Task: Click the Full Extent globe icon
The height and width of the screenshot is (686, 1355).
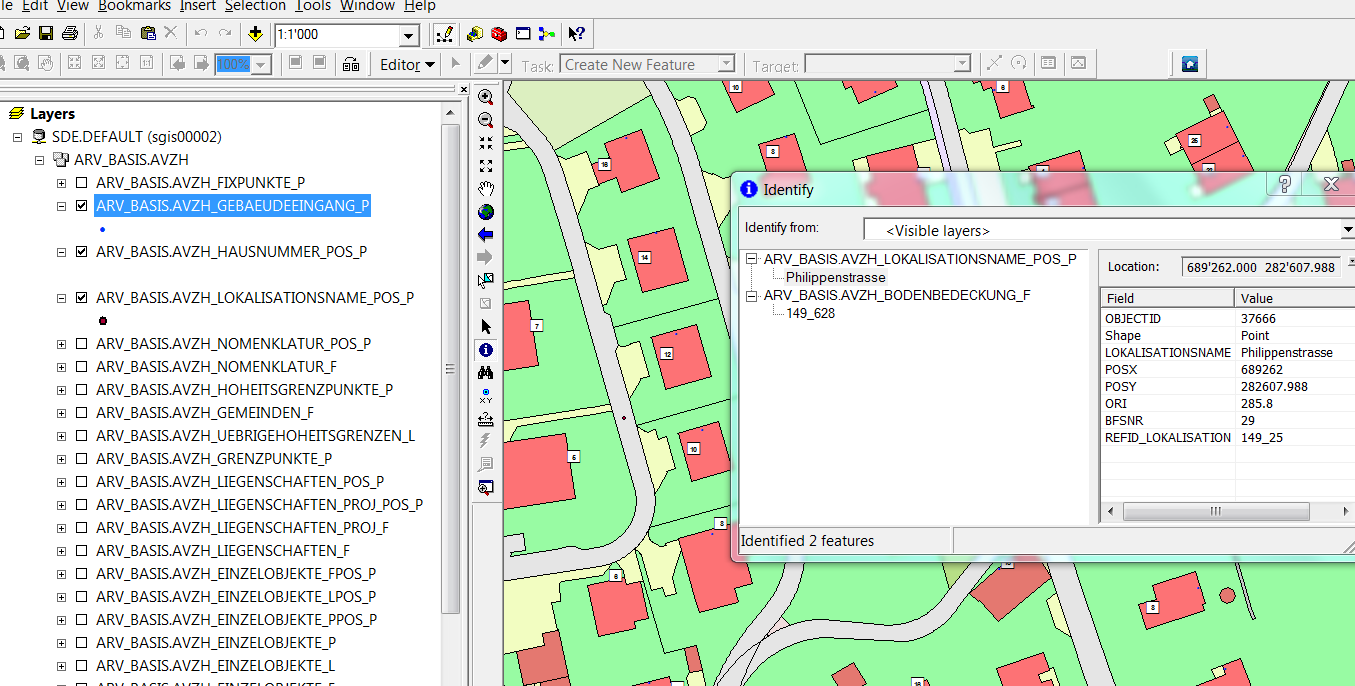Action: tap(486, 212)
